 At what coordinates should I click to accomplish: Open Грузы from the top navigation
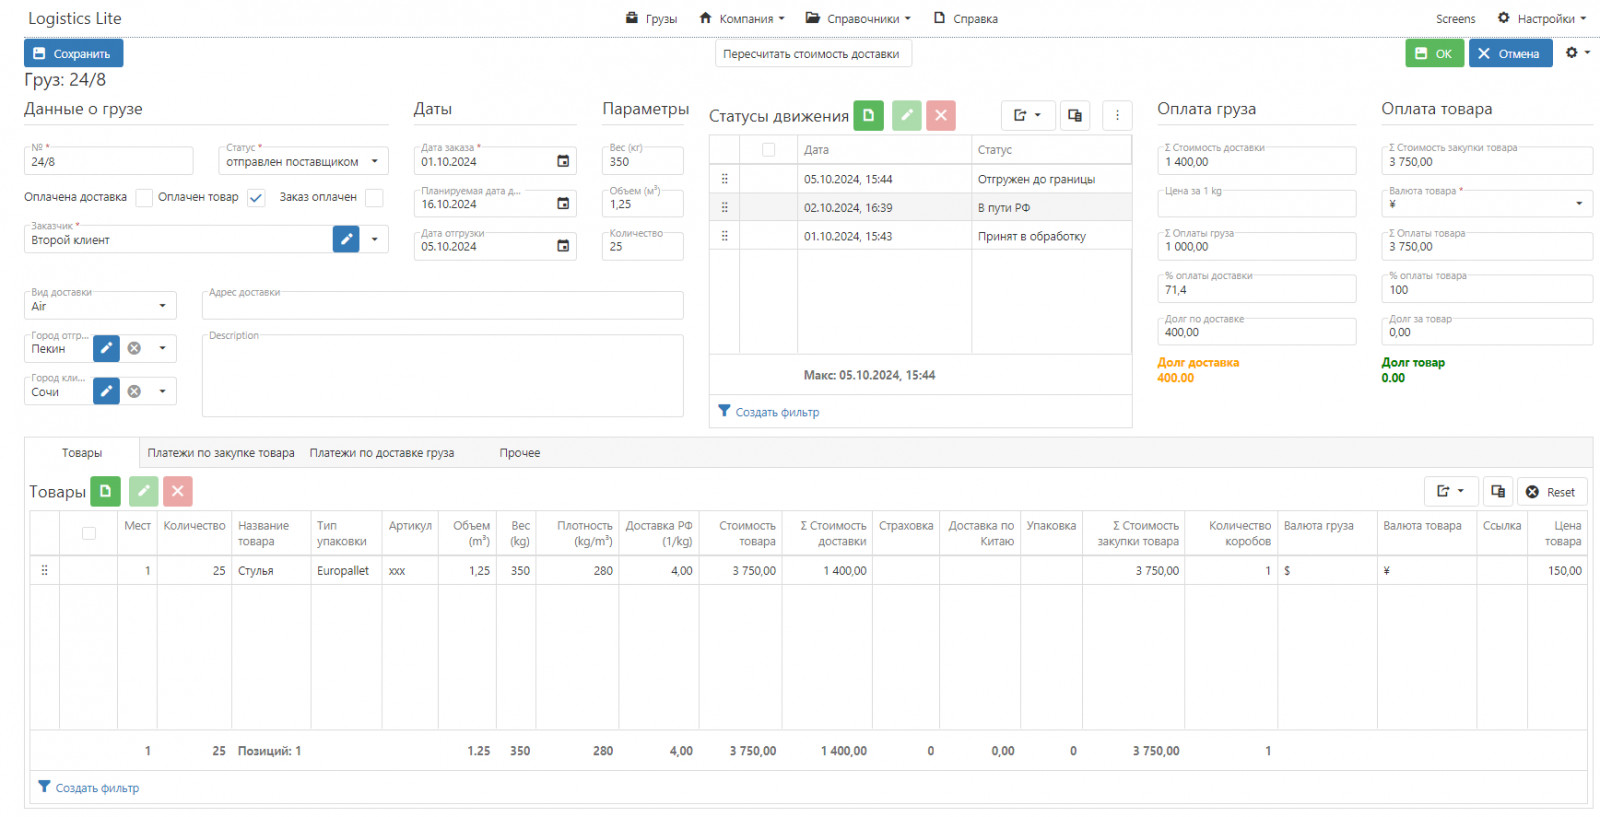651,18
